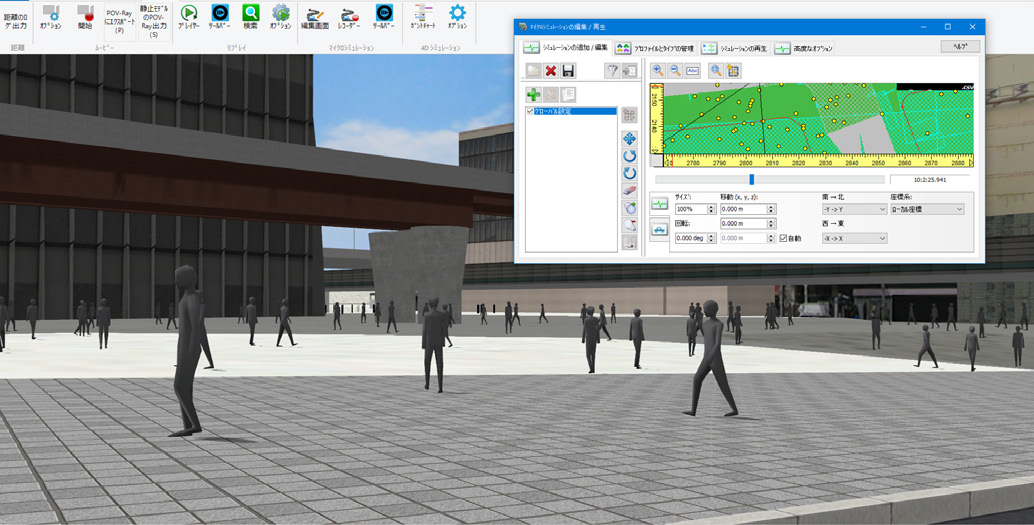The width and height of the screenshot is (1034, 525).
Task: Click the funnel filter icon
Action: click(613, 71)
